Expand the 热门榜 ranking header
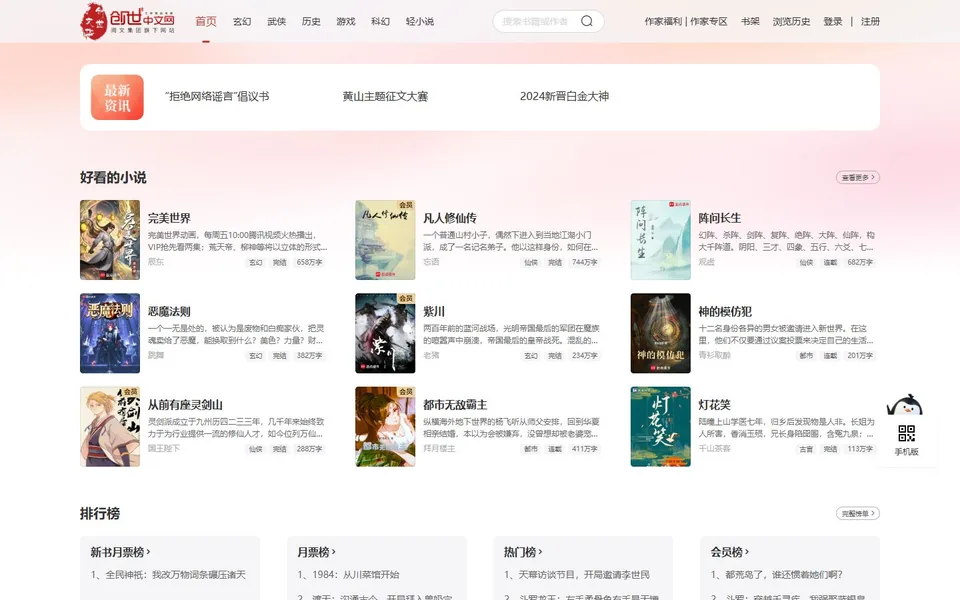 523,552
